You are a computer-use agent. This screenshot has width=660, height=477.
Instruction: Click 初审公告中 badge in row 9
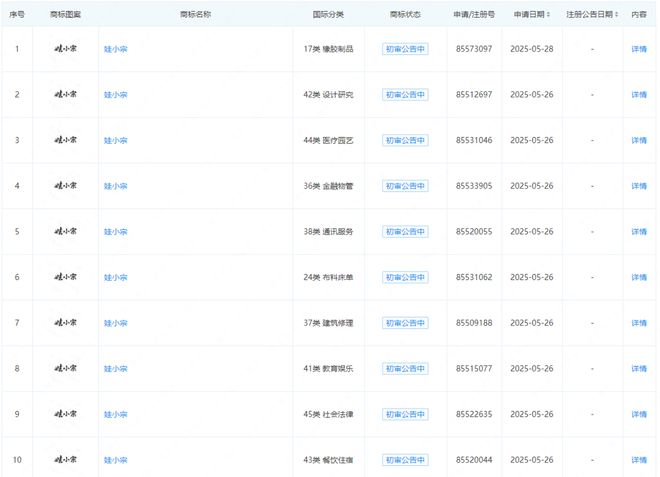(405, 414)
